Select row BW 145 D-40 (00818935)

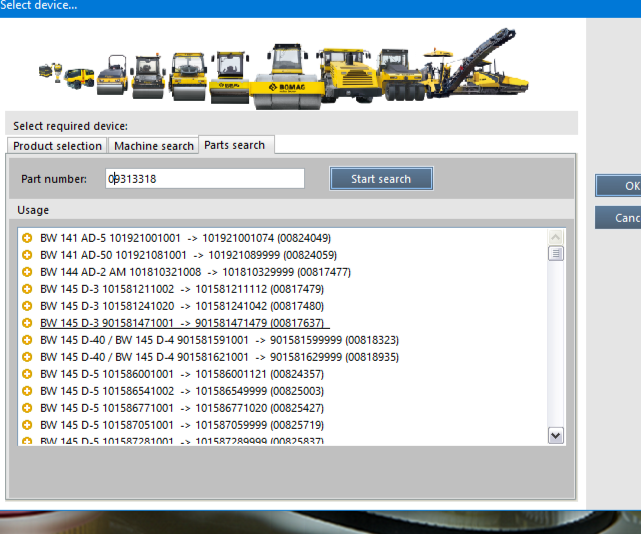(x=219, y=357)
